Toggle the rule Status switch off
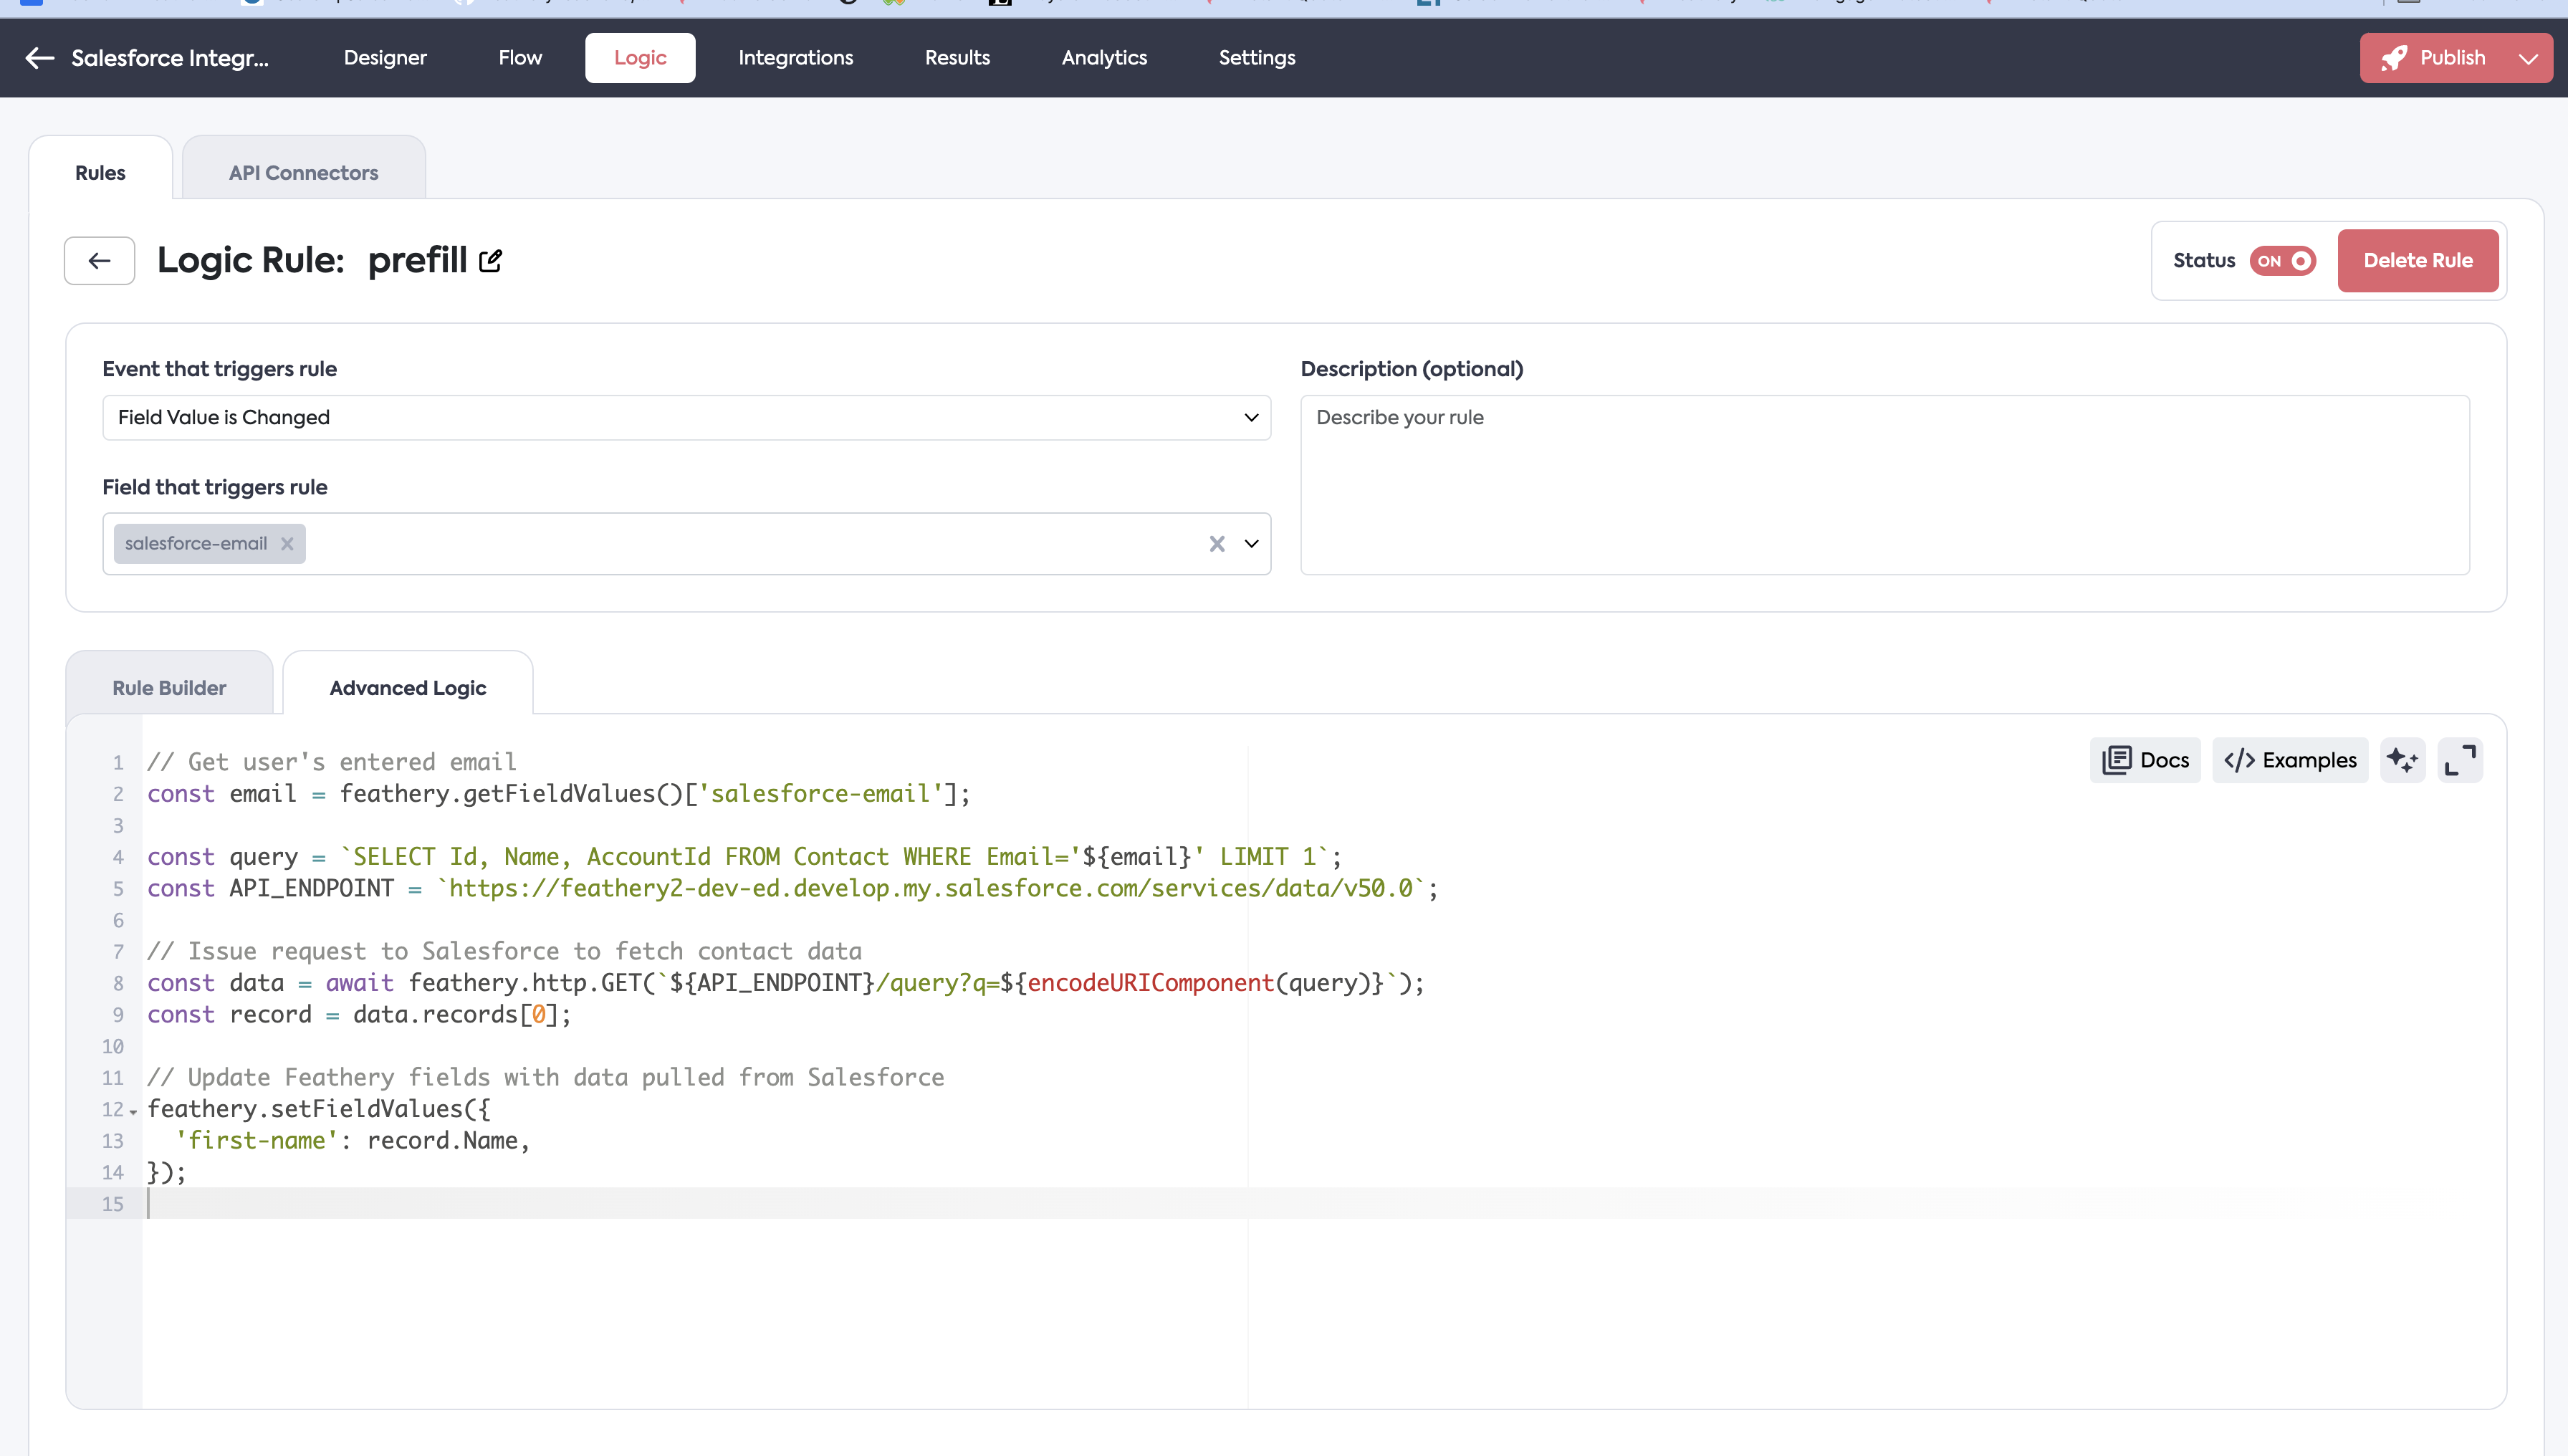This screenshot has width=2568, height=1456. coord(2282,261)
